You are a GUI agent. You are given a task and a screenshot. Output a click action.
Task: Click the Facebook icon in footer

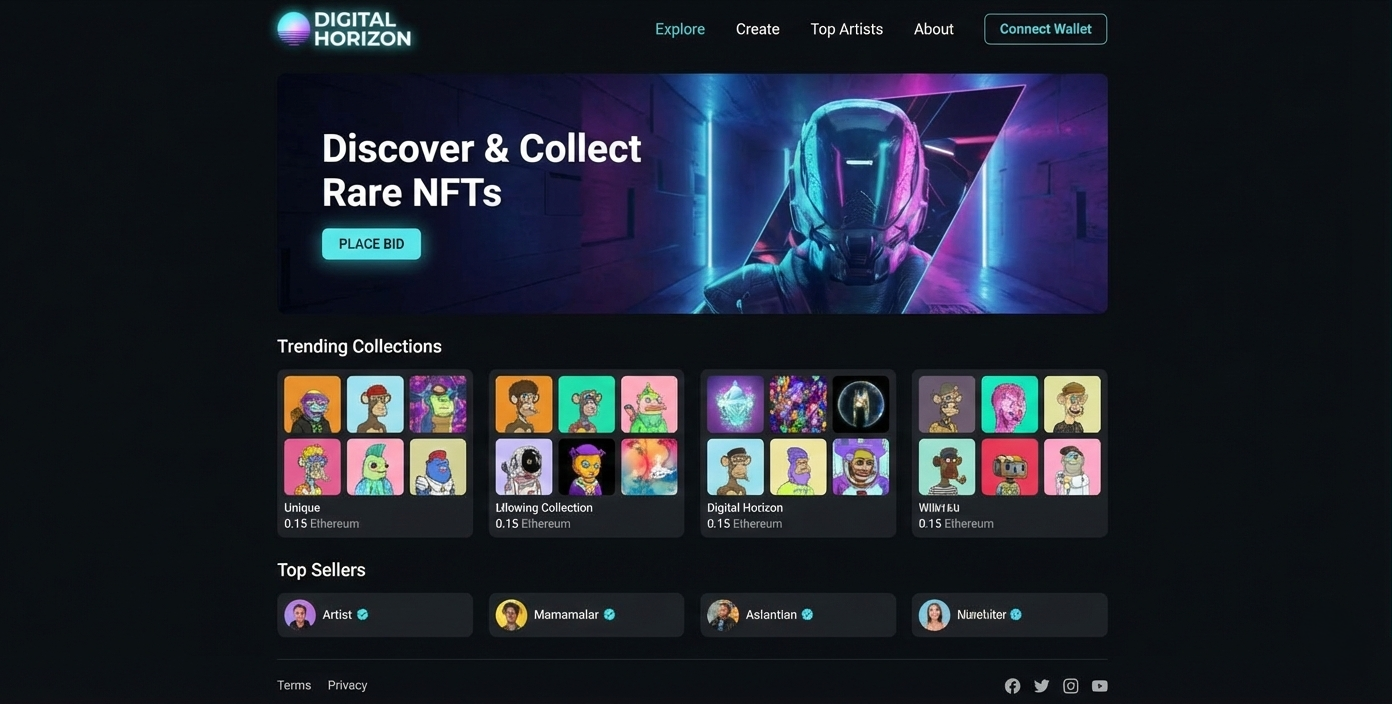[1012, 686]
